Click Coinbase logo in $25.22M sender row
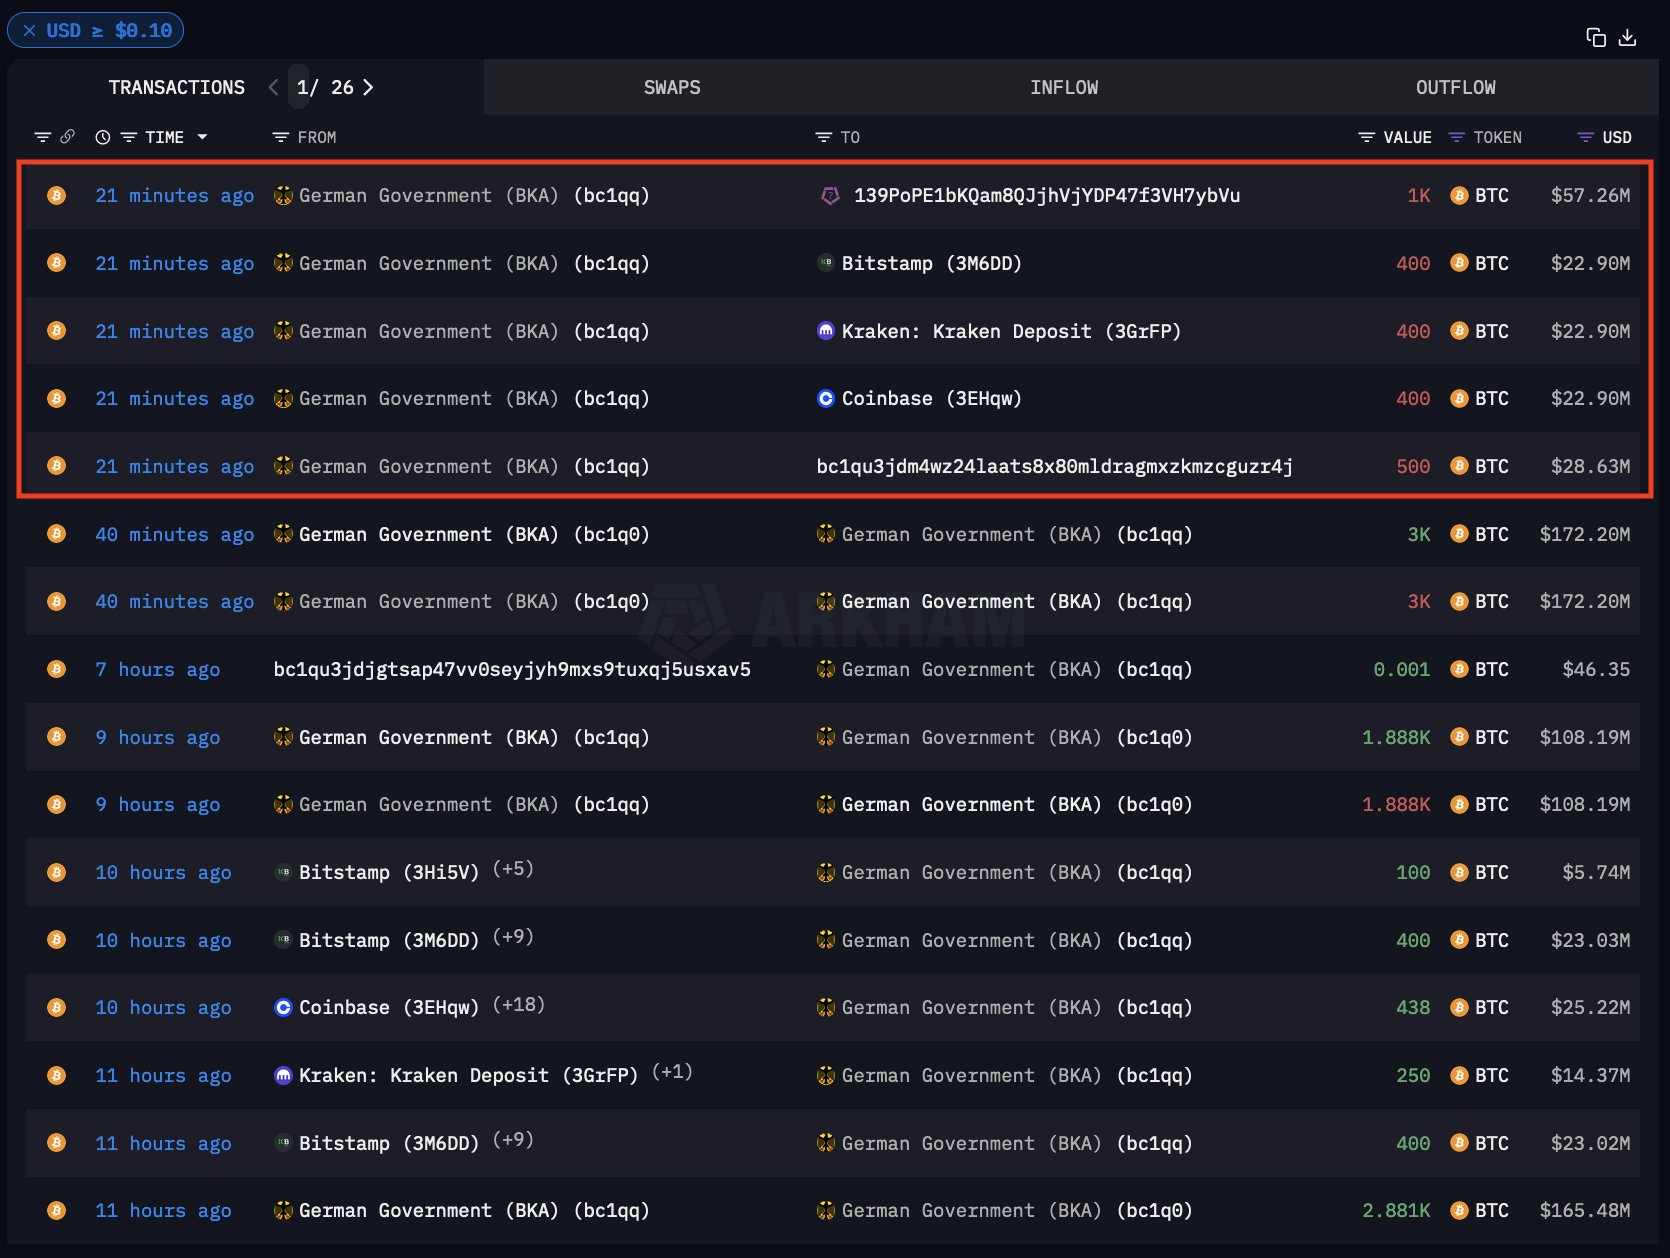Viewport: 1670px width, 1258px height. (x=283, y=1008)
